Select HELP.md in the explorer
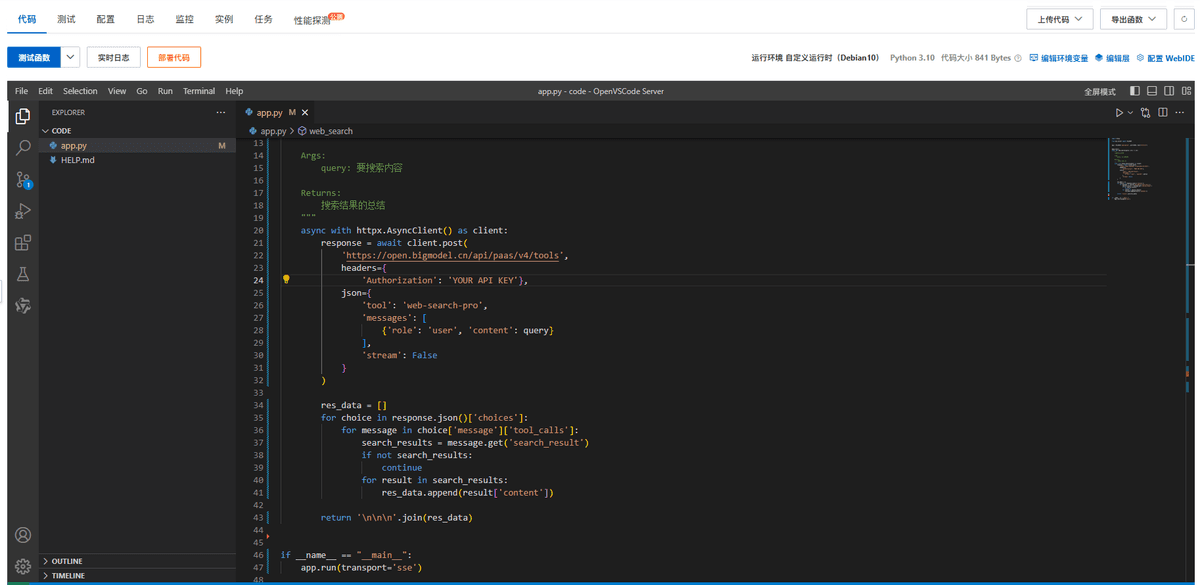The width and height of the screenshot is (1200, 585). tap(78, 160)
